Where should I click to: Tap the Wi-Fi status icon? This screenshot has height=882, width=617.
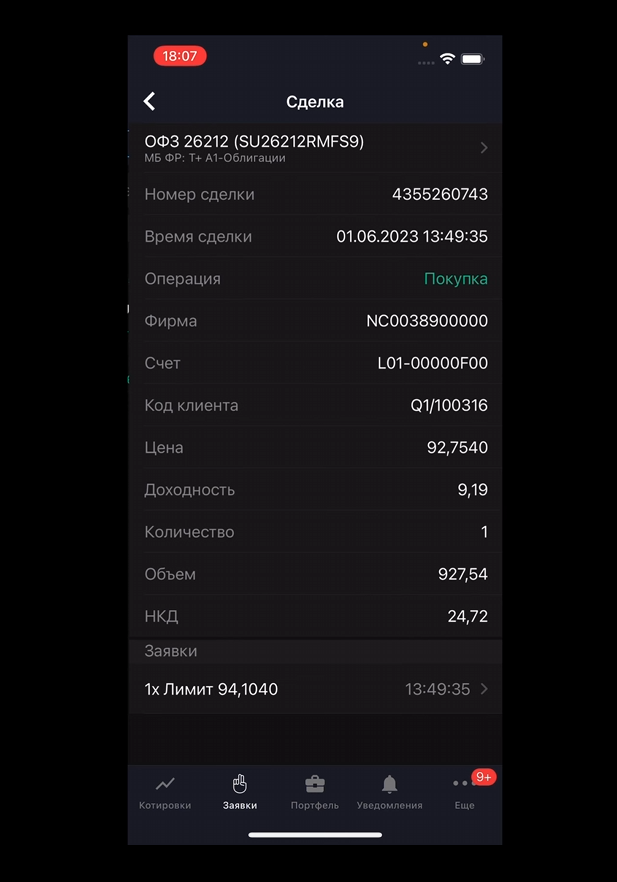click(447, 59)
